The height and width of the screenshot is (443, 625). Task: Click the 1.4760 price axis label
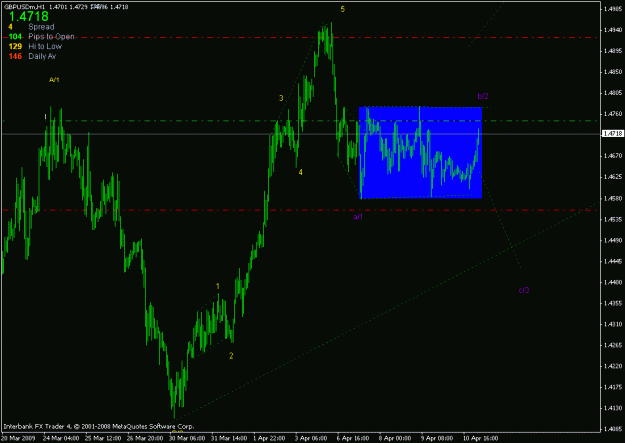tap(613, 114)
